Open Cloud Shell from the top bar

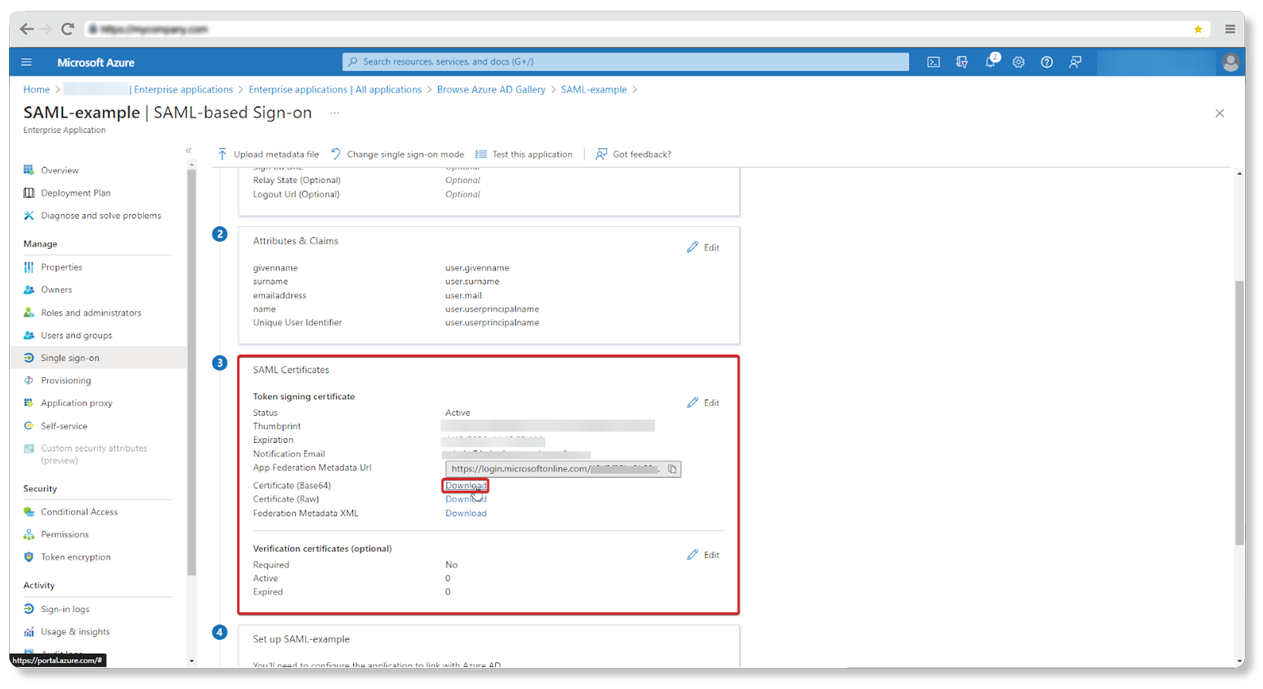click(933, 62)
